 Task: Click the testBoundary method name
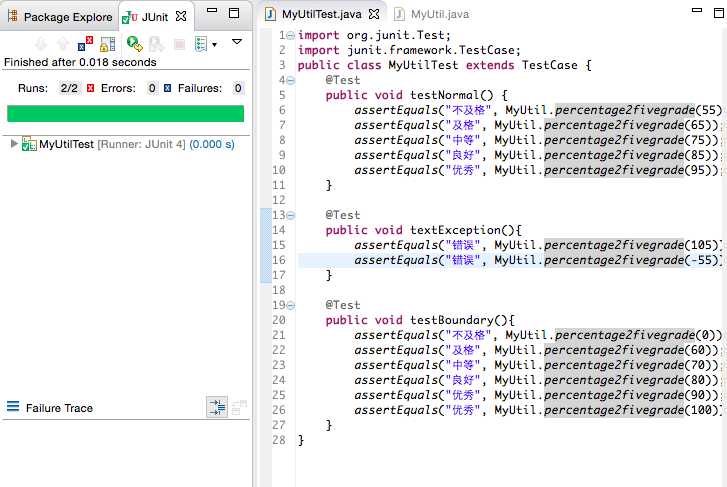coord(452,320)
